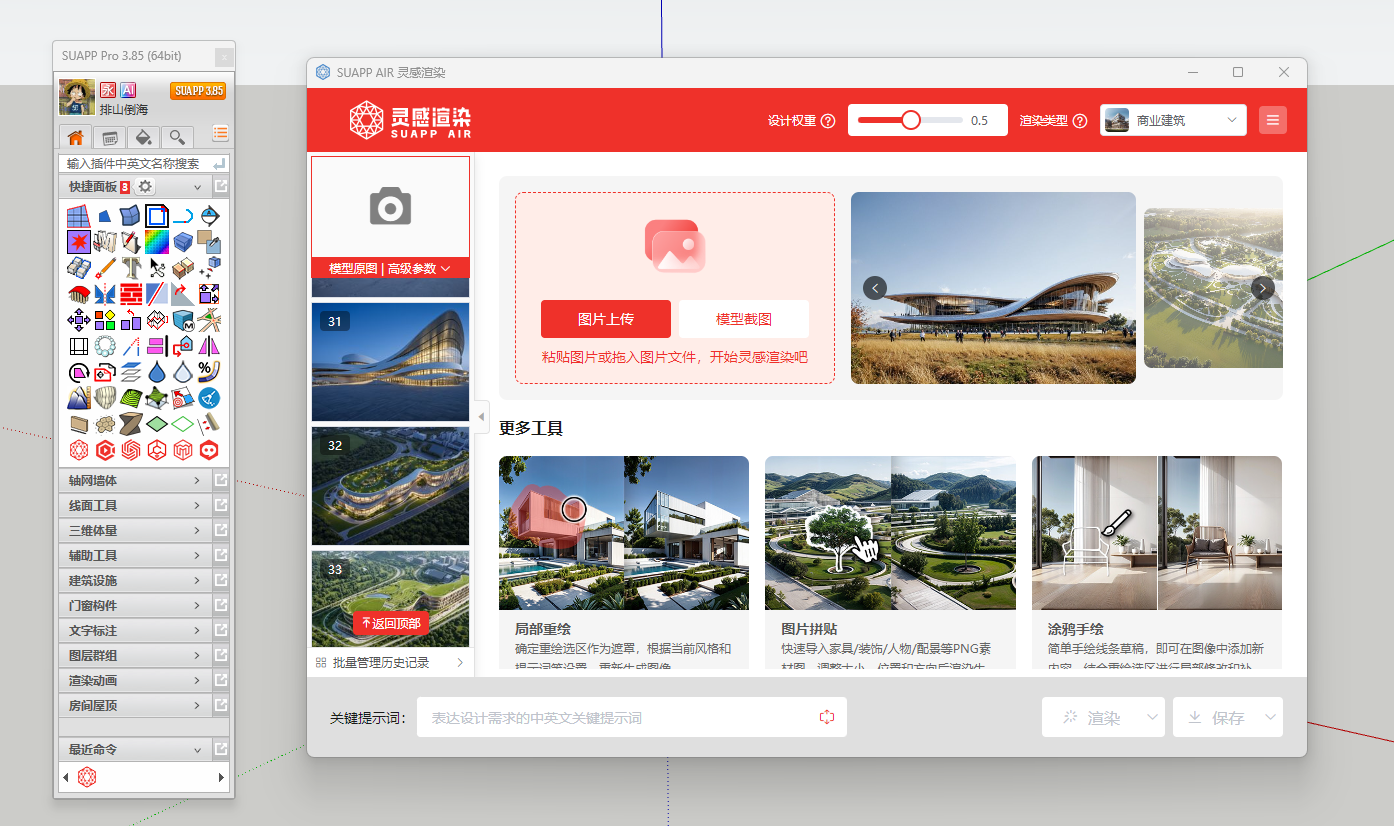Click the camera capture icon in history sidebar
The image size is (1394, 826).
tap(390, 205)
